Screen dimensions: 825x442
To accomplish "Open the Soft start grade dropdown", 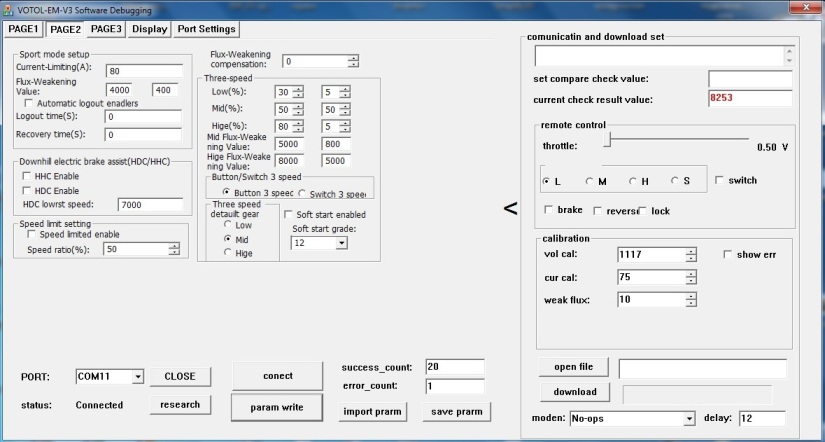I will tap(342, 242).
